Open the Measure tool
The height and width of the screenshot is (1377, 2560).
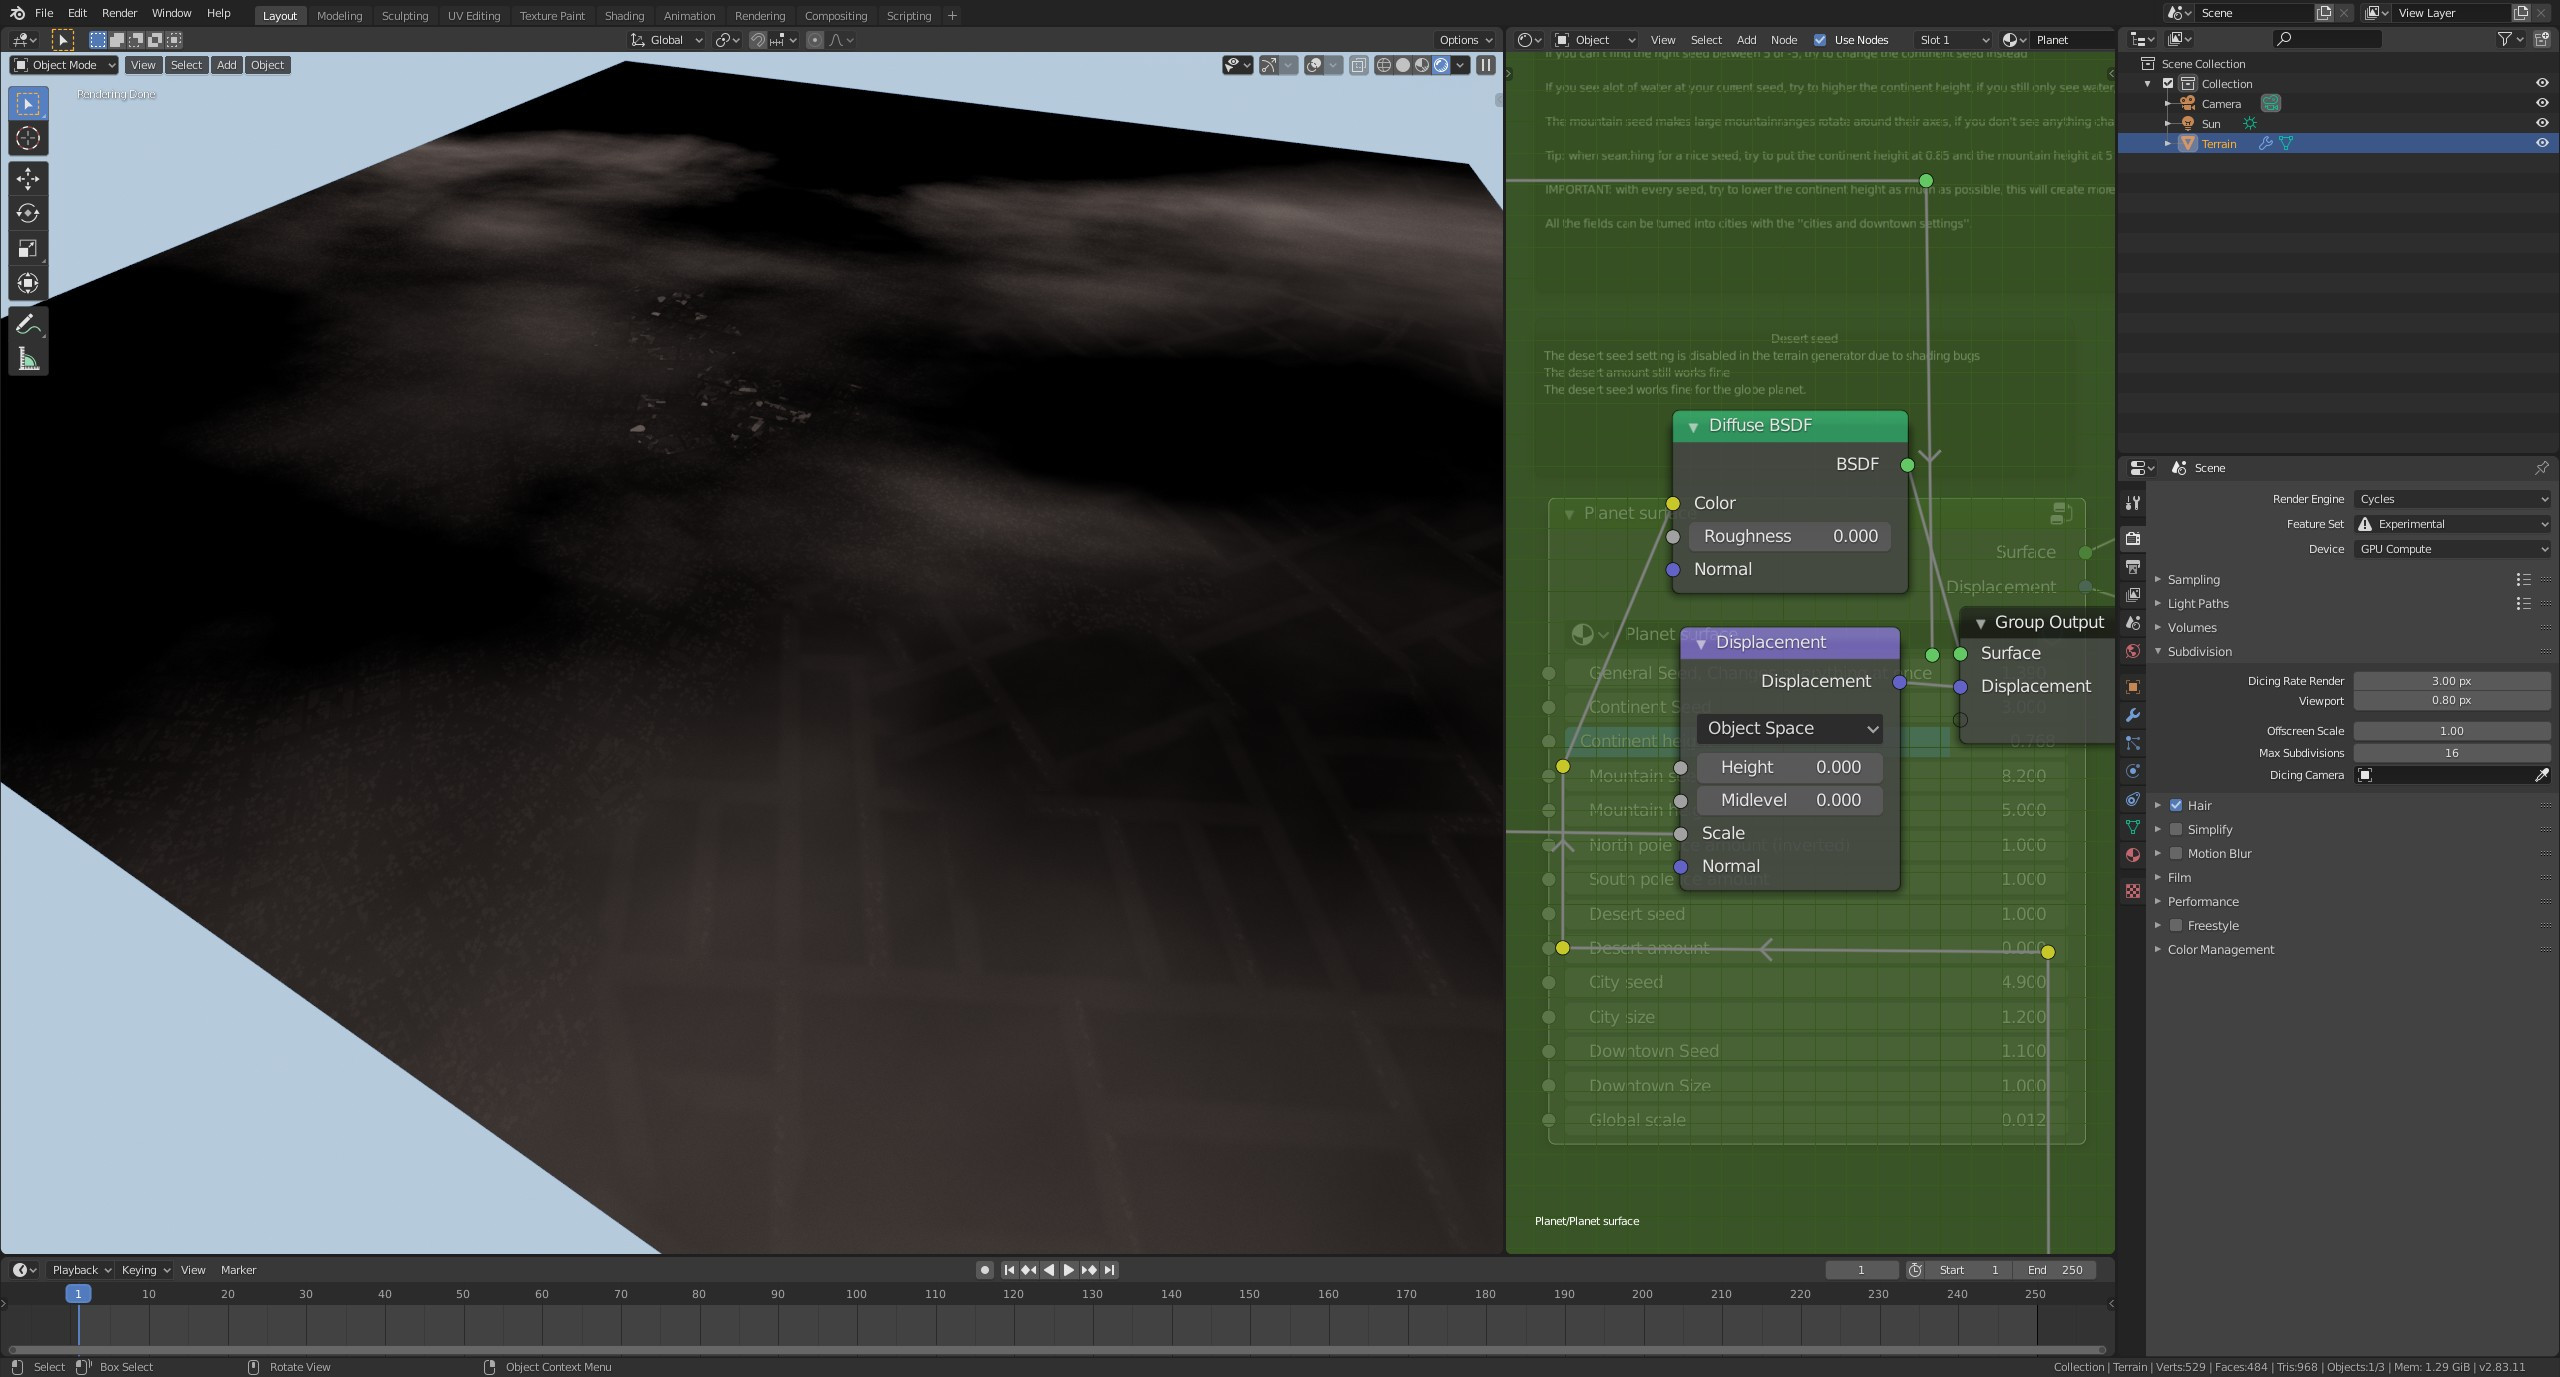(x=28, y=357)
